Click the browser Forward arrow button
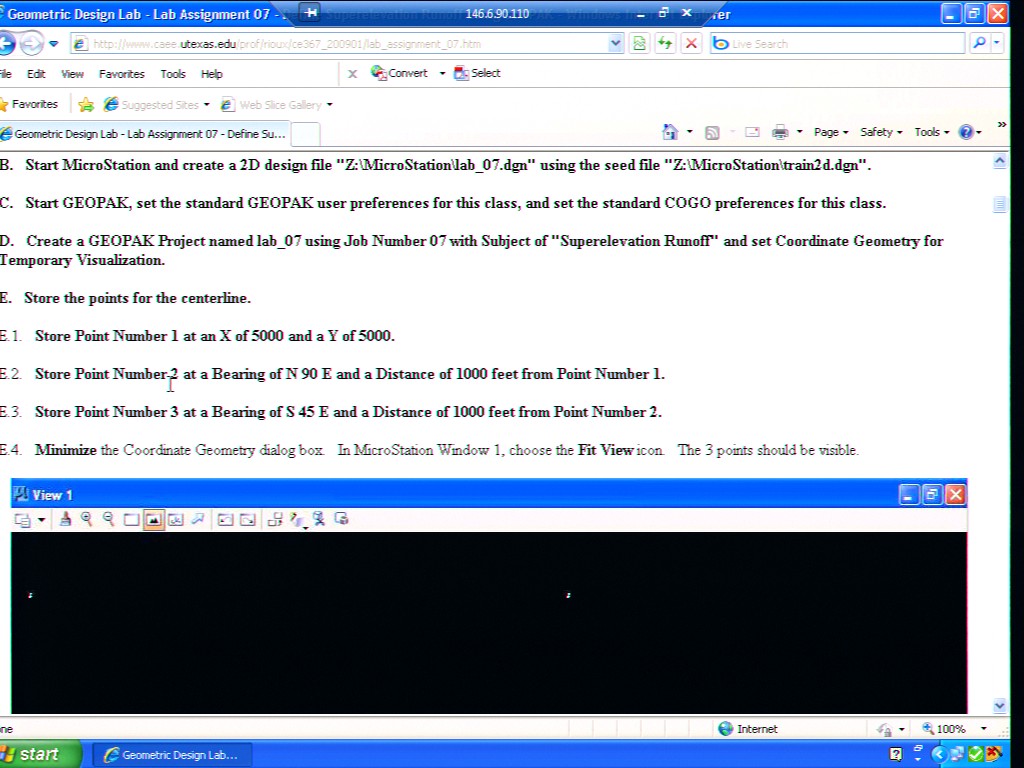Screen dimensions: 1024x768 pos(31,44)
